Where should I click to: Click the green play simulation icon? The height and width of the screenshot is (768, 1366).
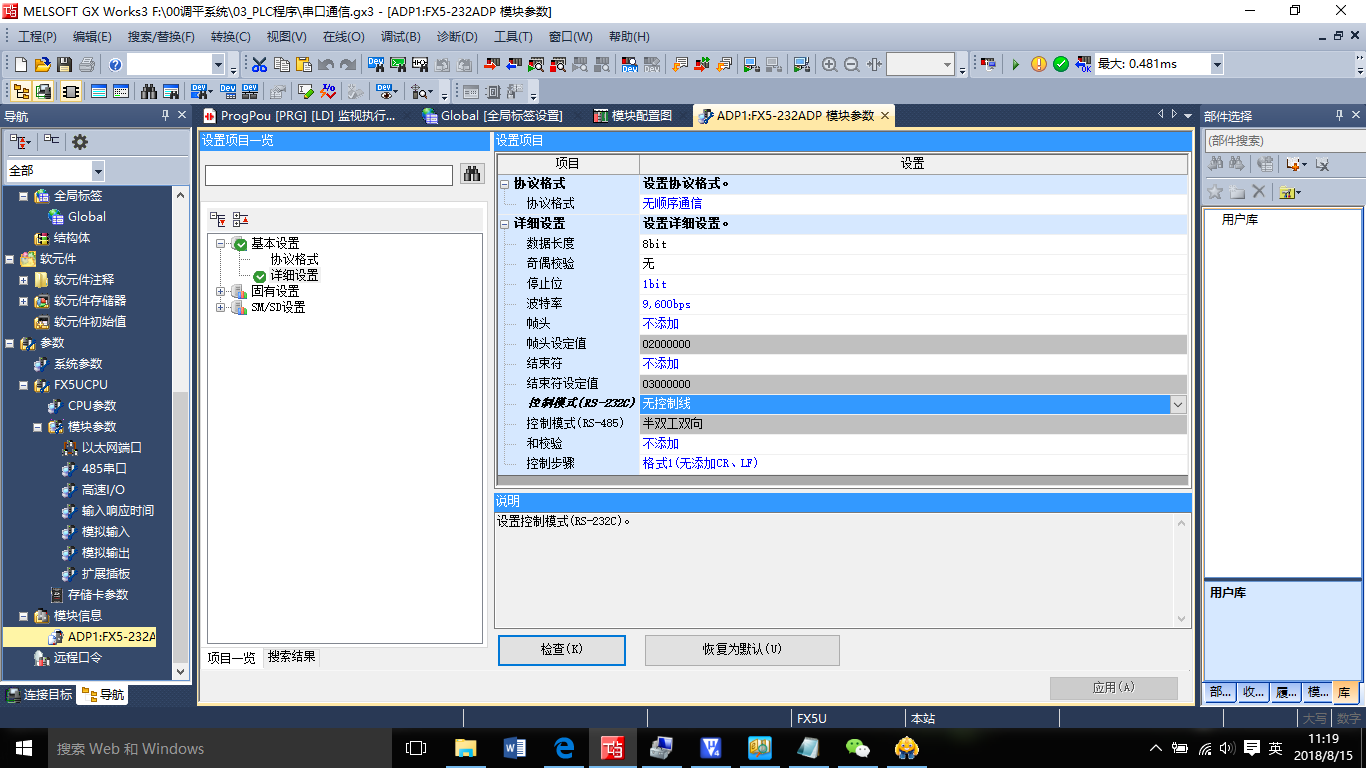point(1016,65)
